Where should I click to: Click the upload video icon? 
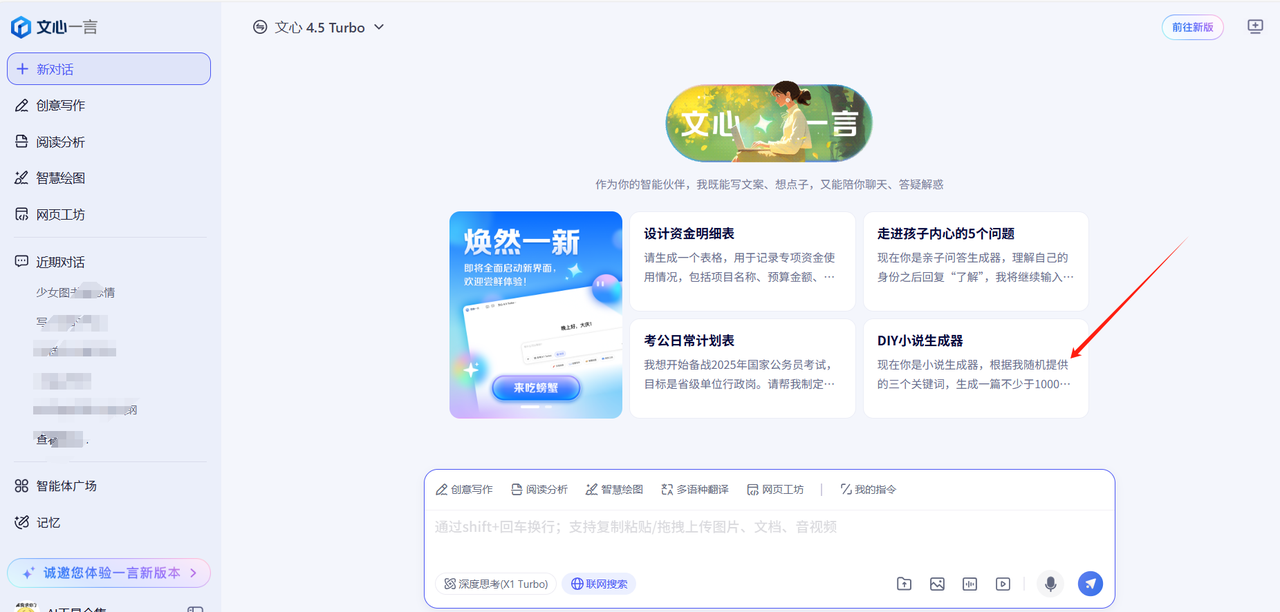[1002, 584]
